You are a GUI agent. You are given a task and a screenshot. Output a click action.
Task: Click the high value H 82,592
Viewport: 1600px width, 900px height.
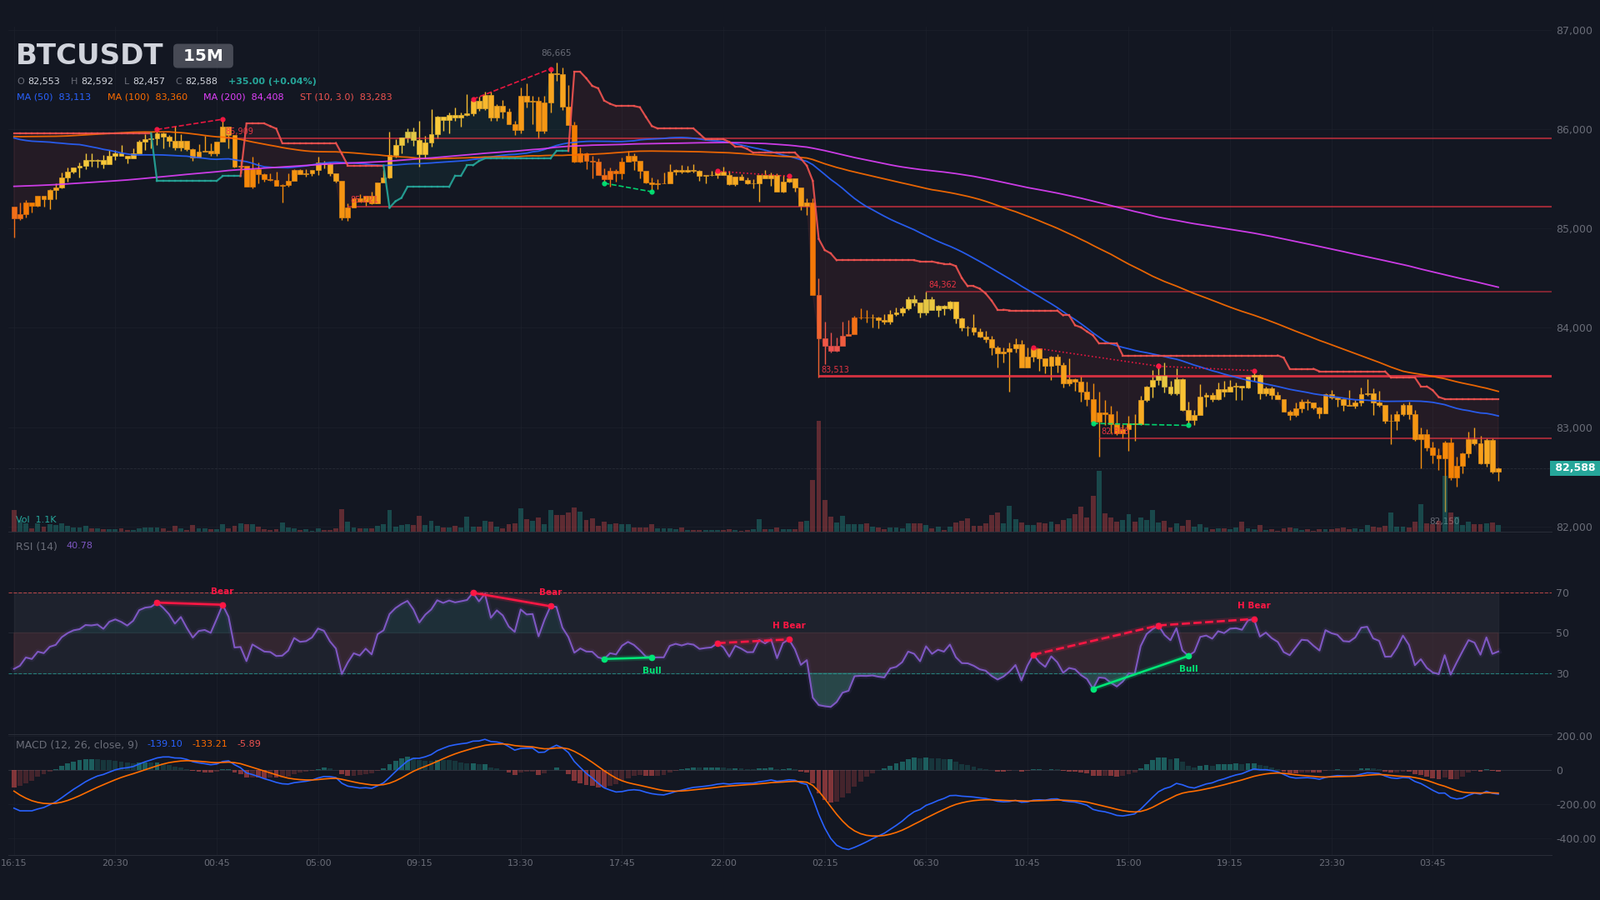[x=92, y=81]
